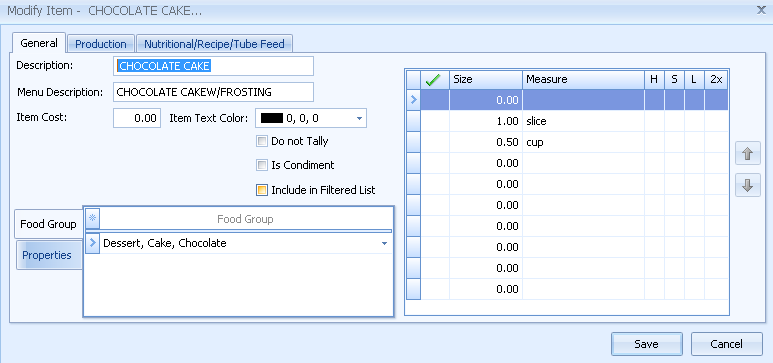The width and height of the screenshot is (773, 363).
Task: Click the H column header
Action: [x=654, y=79]
